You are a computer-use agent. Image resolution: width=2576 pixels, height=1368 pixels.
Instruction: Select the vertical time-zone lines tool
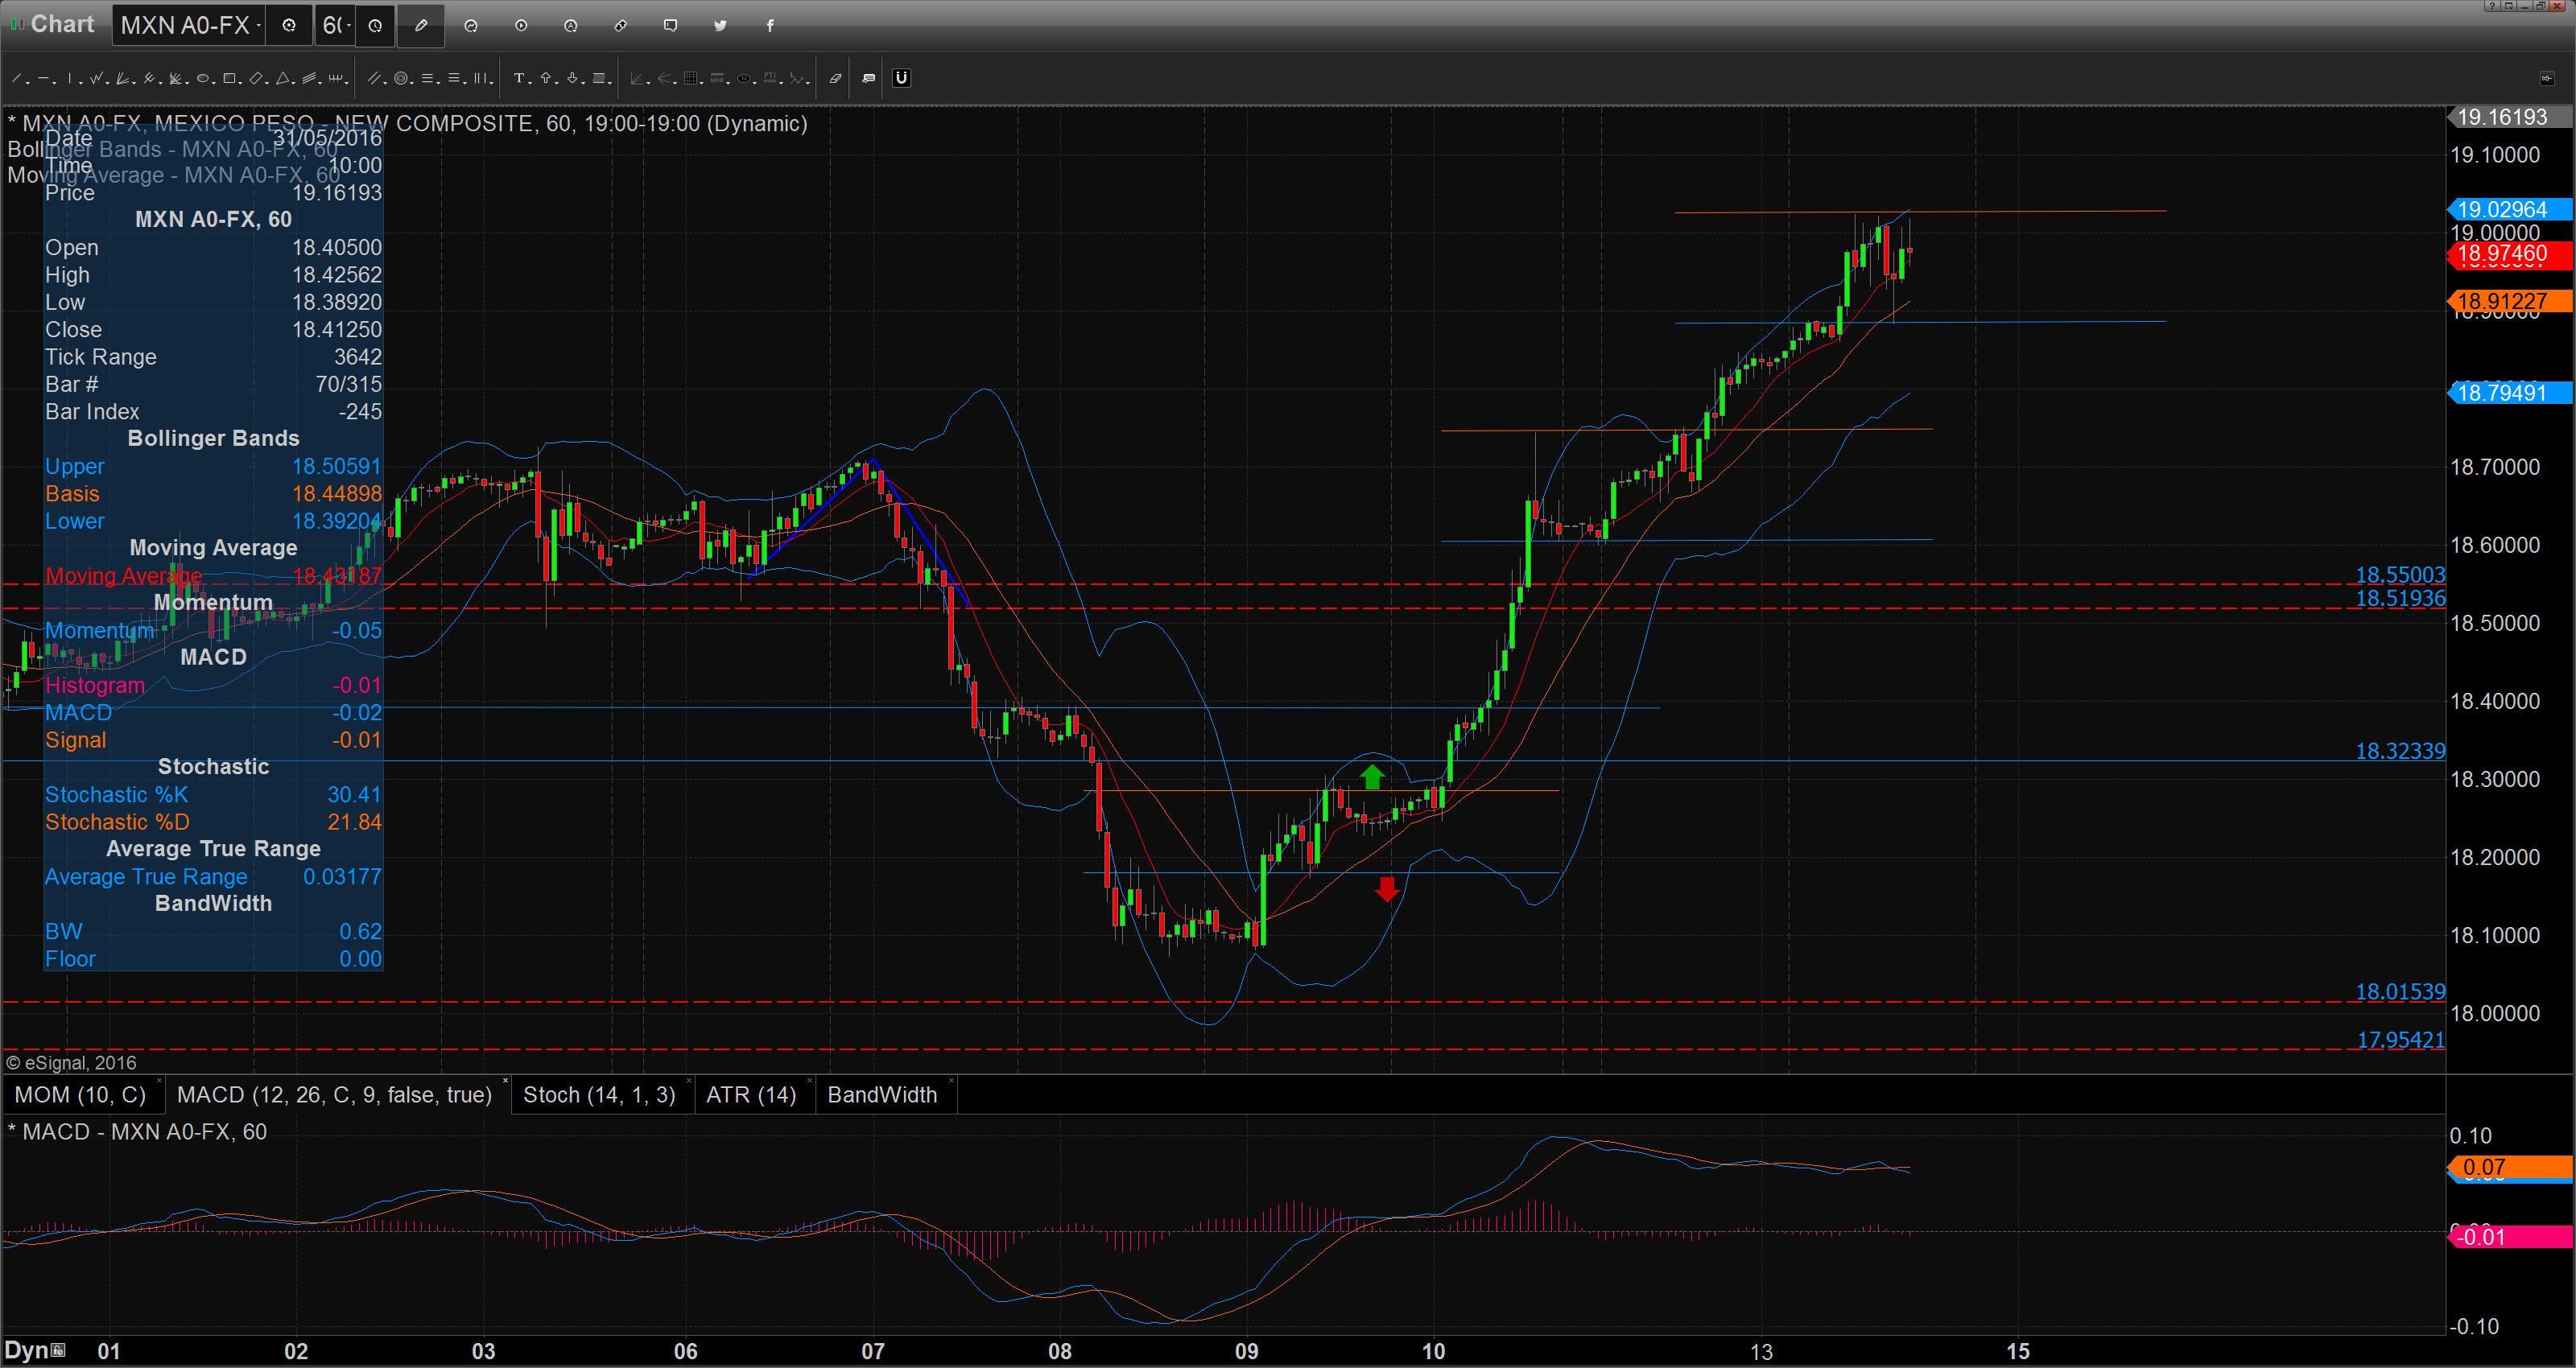tap(480, 78)
